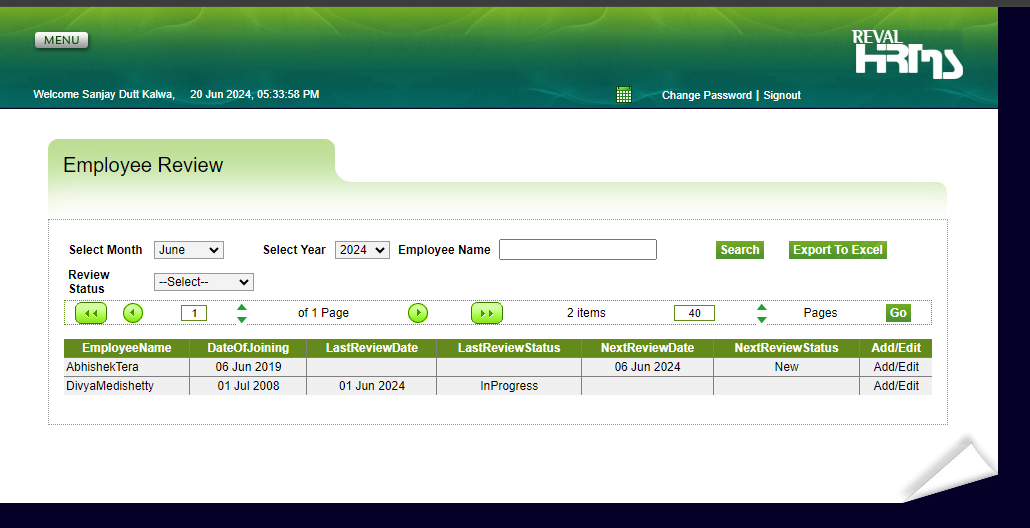Sort by EmployeeName column header

pyautogui.click(x=127, y=348)
